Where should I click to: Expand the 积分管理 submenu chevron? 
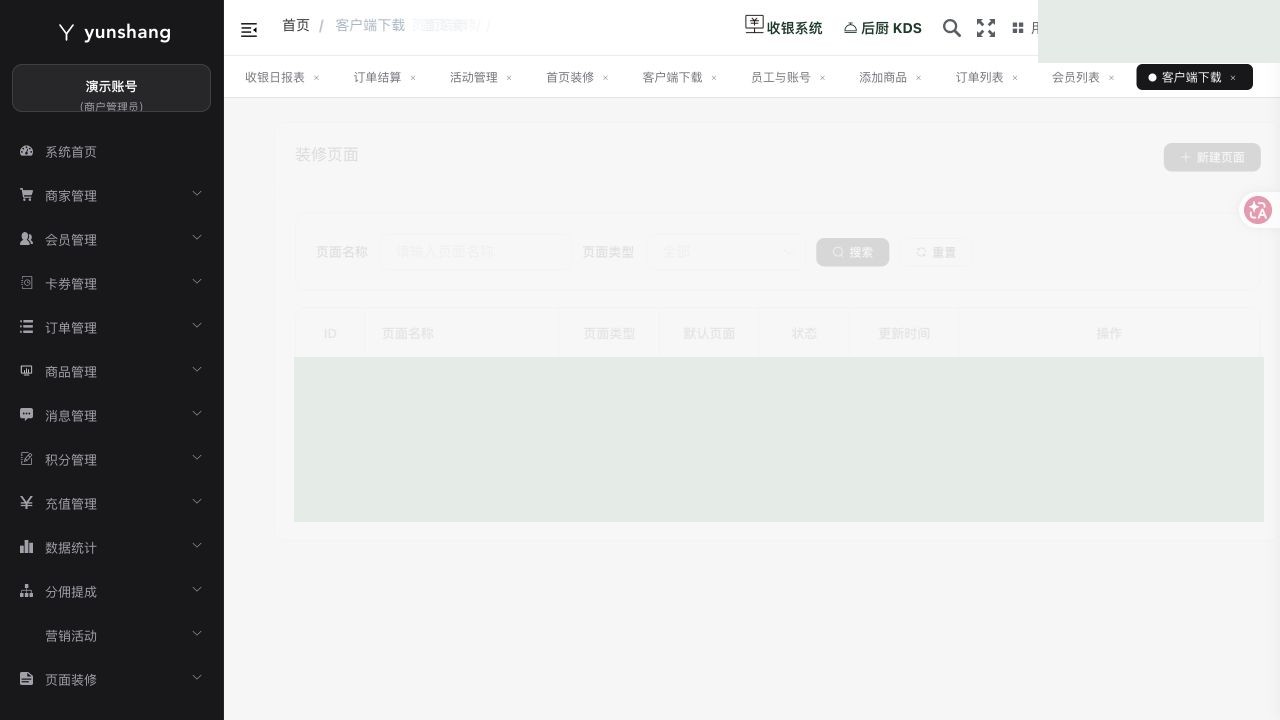197,458
